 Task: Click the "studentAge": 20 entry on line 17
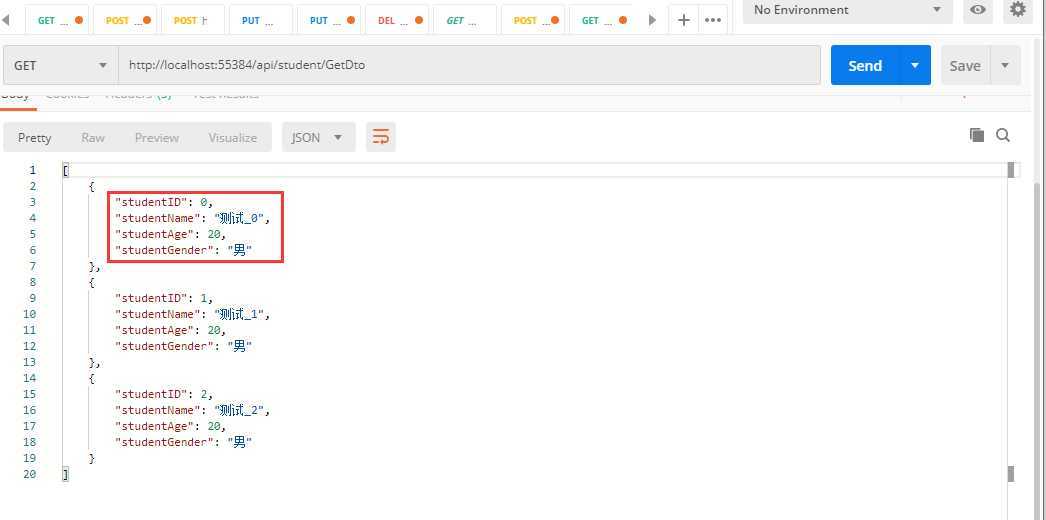pyautogui.click(x=171, y=426)
